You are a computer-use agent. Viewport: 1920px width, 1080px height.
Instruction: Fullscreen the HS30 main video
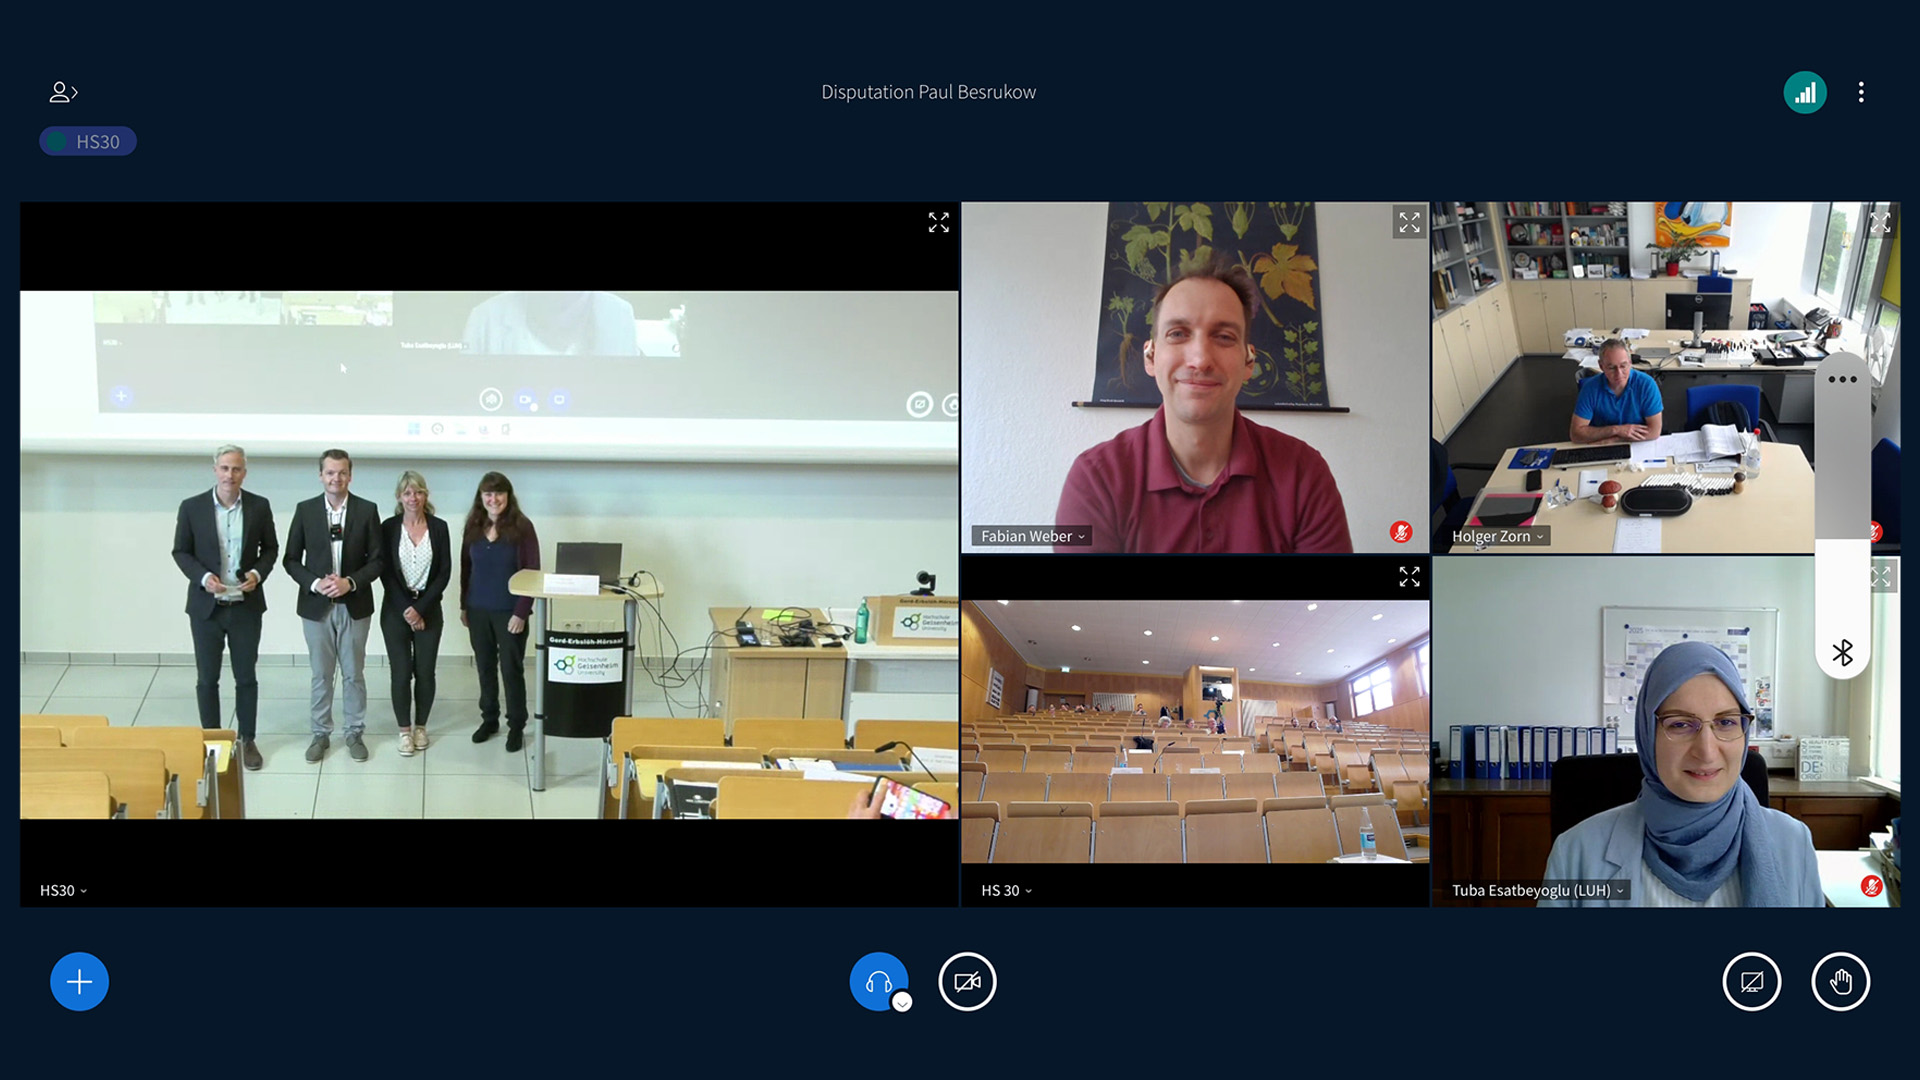[x=938, y=223]
